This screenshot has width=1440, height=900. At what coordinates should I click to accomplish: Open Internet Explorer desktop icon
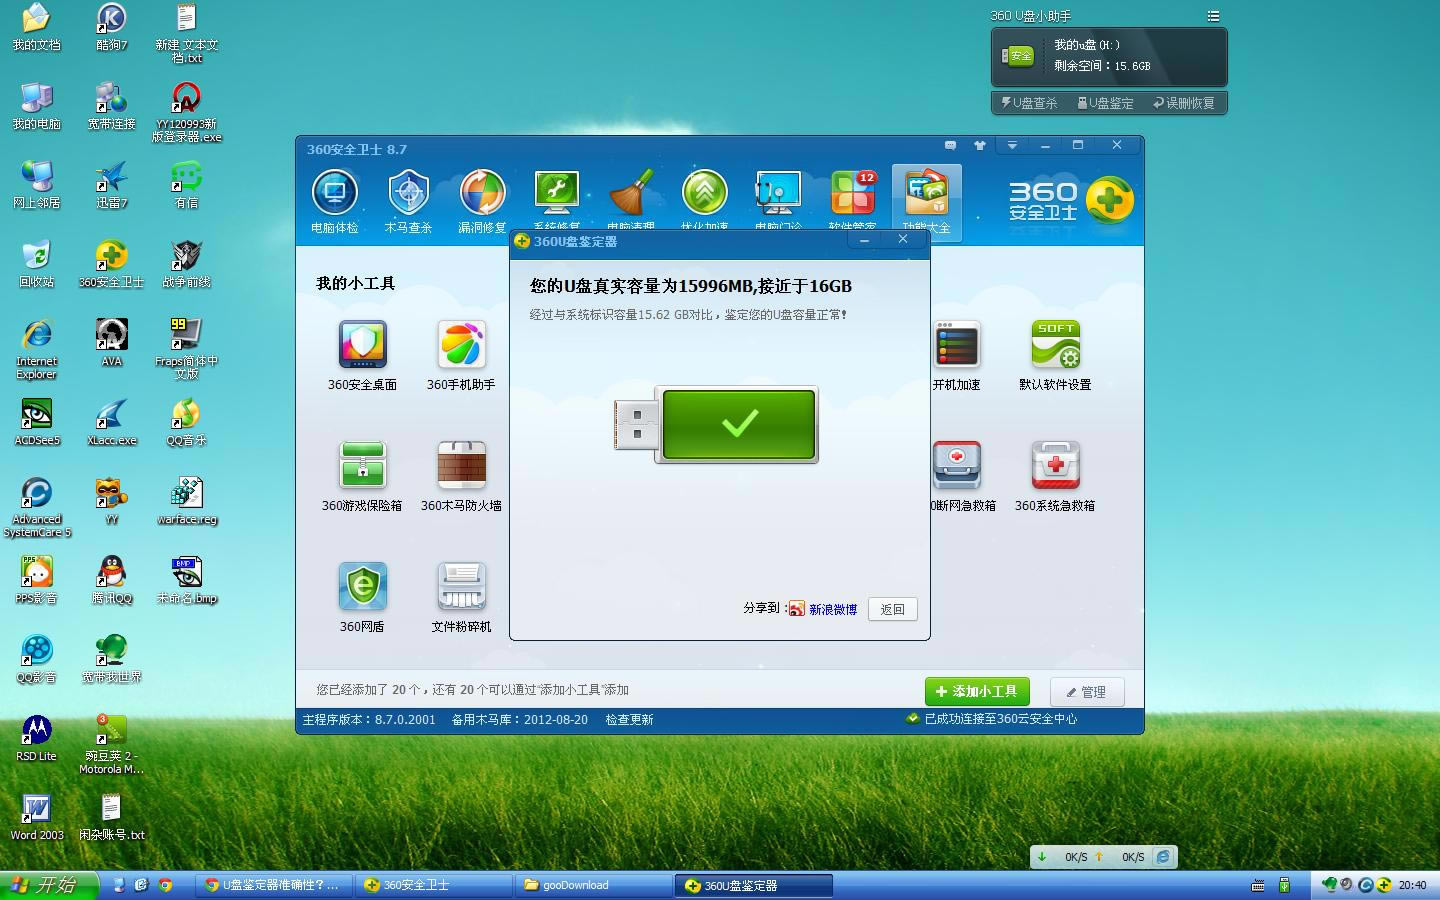click(36, 349)
